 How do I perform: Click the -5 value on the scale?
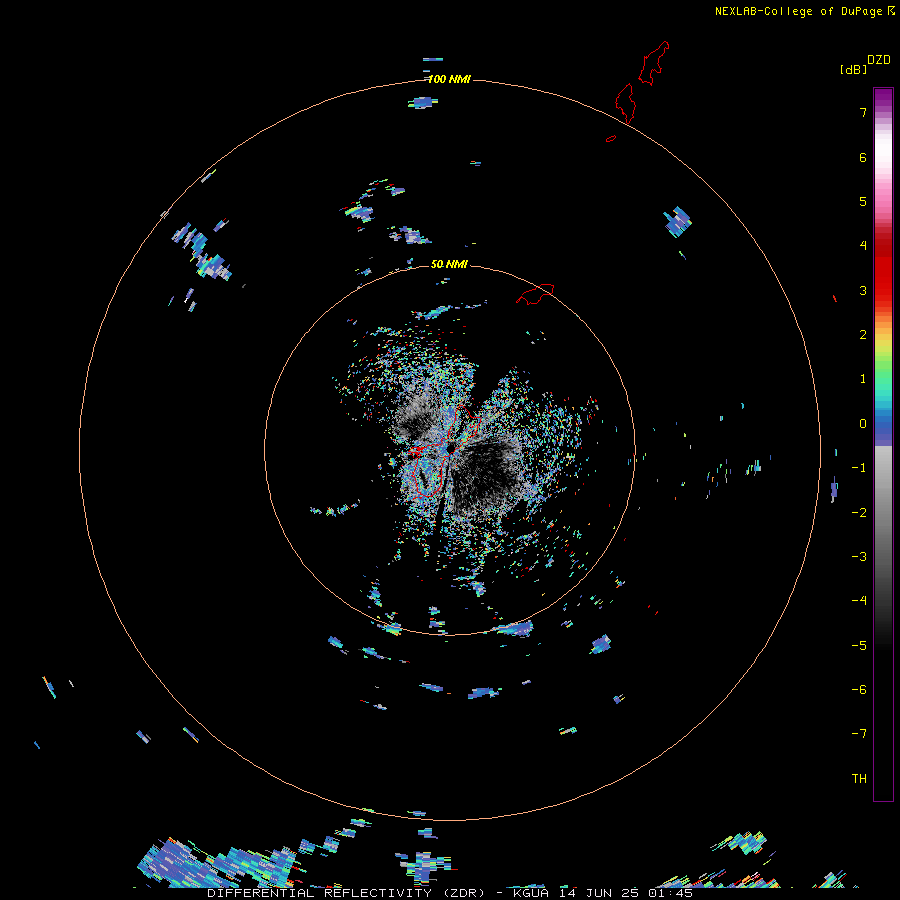(859, 646)
